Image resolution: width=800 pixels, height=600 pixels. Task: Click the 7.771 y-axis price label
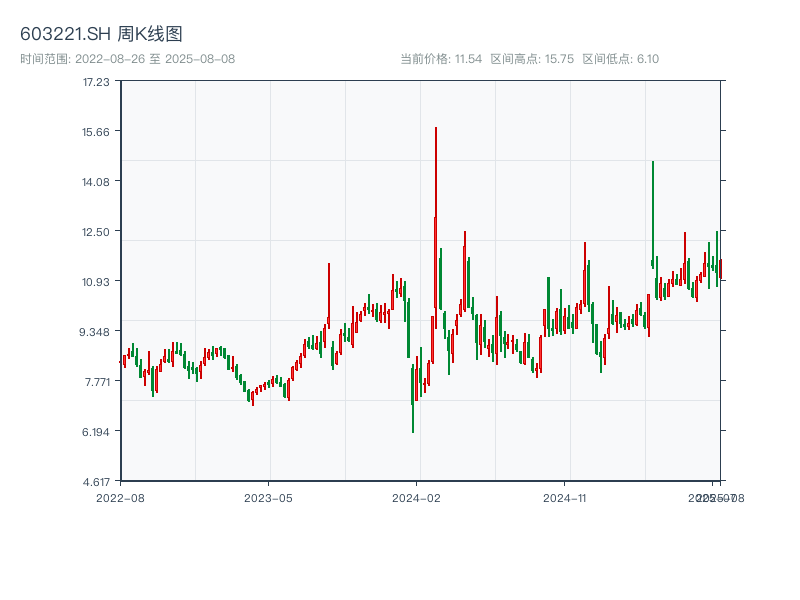click(x=96, y=381)
